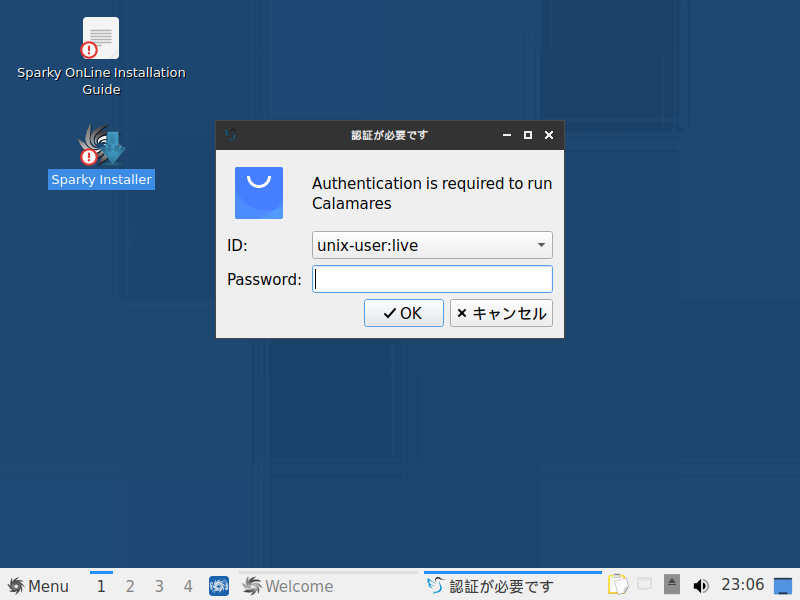800x600 pixels.
Task: Switch to workspace 4 in the pager
Action: (x=188, y=586)
